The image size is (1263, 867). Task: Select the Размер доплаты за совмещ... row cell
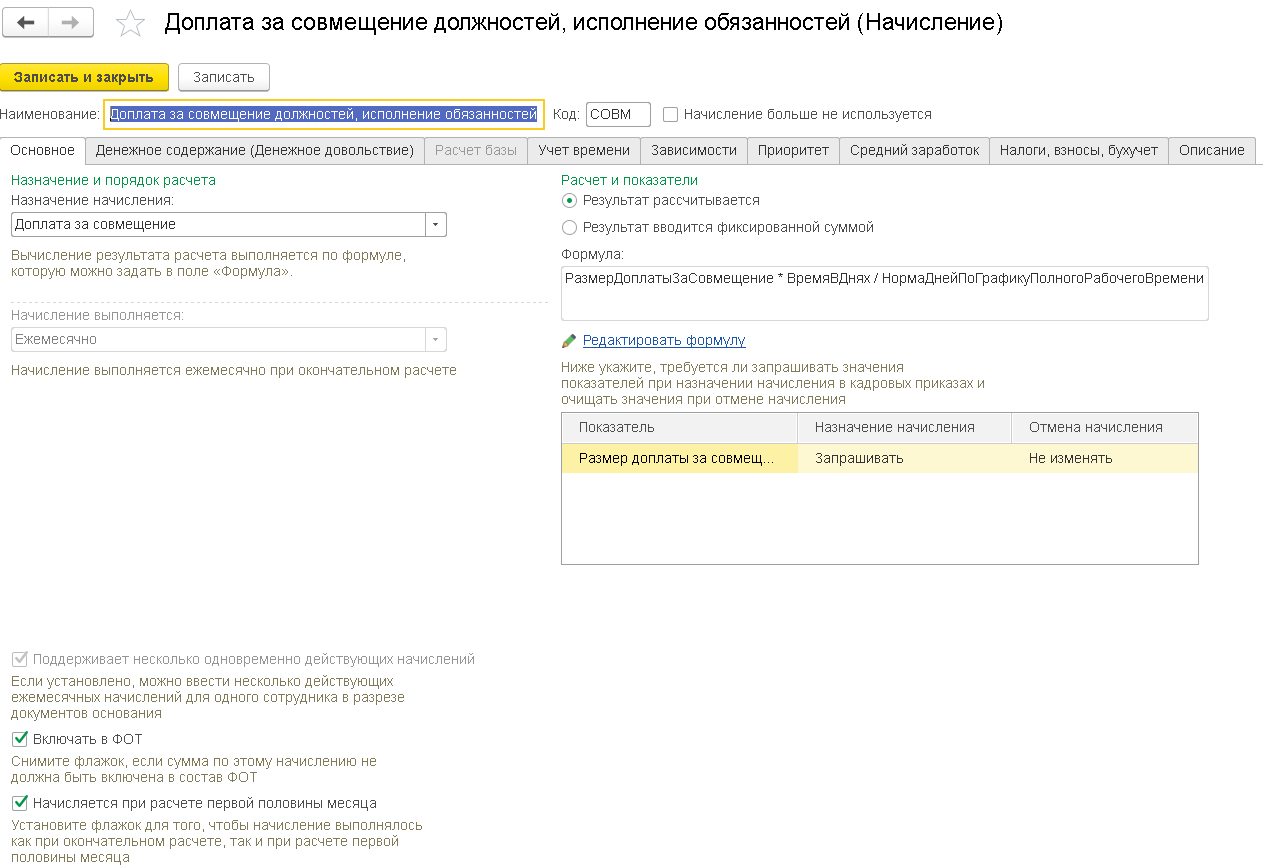point(680,459)
